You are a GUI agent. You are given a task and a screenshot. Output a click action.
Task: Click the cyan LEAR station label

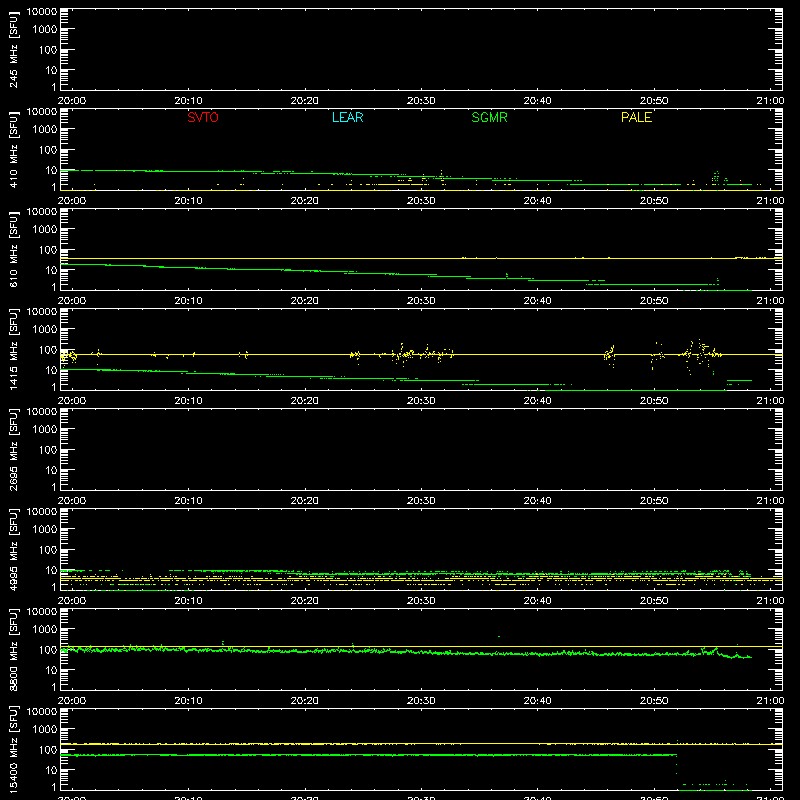tap(347, 117)
